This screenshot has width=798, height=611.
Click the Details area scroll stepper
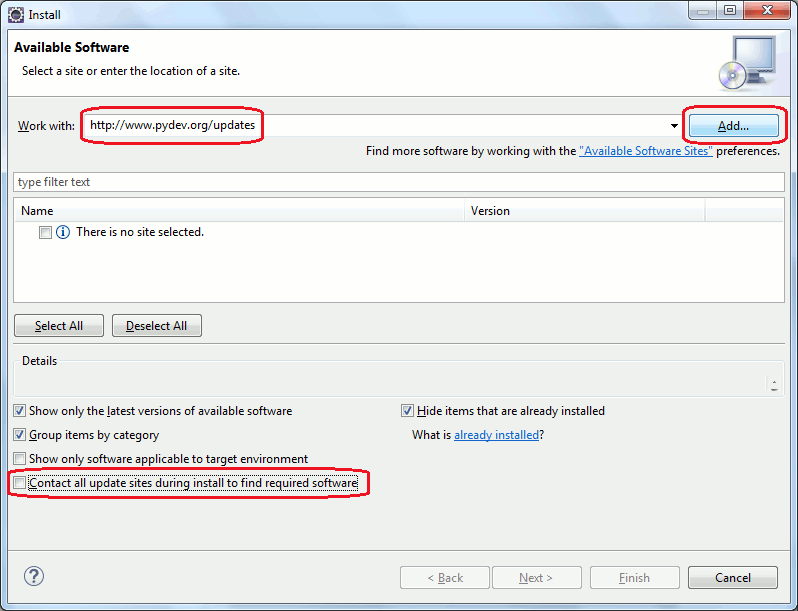[x=774, y=384]
